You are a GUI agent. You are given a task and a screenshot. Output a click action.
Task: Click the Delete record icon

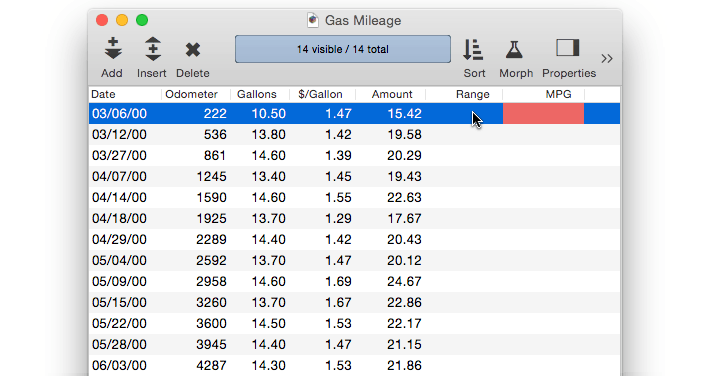193,50
